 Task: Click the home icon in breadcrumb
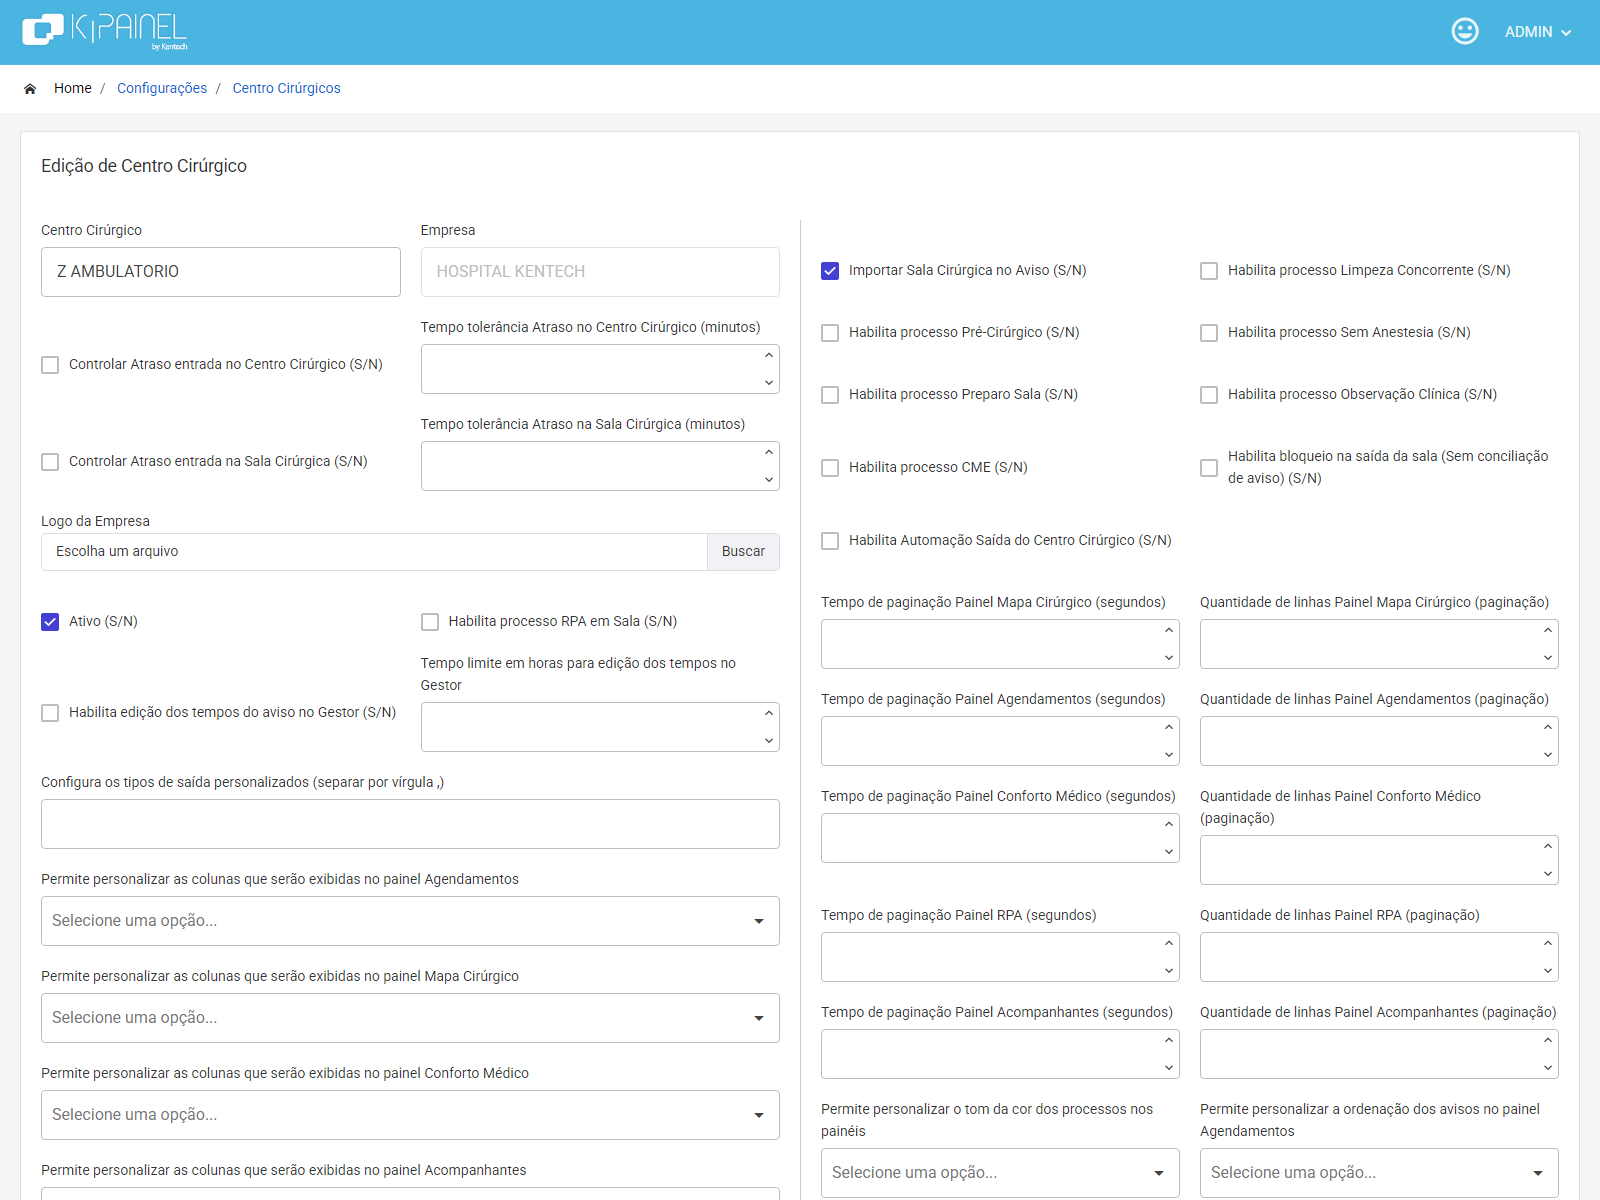point(30,89)
